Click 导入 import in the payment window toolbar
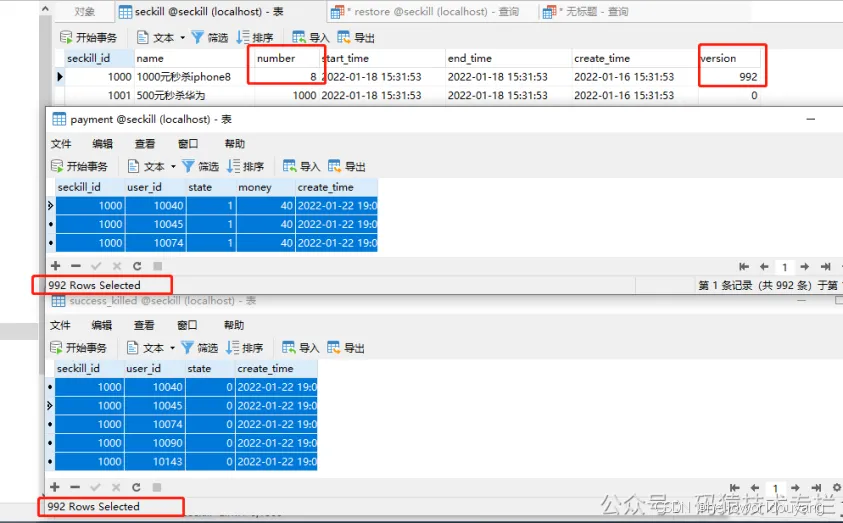The width and height of the screenshot is (843, 523). tap(302, 166)
